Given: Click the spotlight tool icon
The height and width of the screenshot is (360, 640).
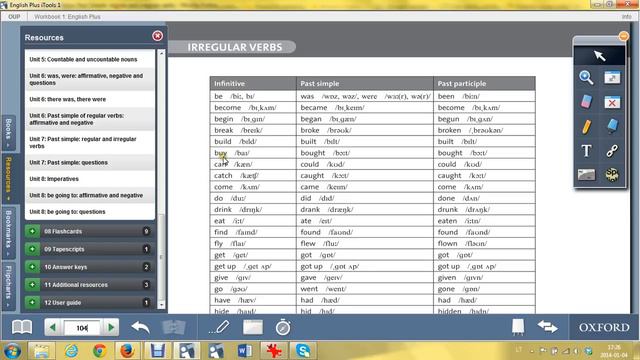Looking at the screenshot, I should 612,175.
